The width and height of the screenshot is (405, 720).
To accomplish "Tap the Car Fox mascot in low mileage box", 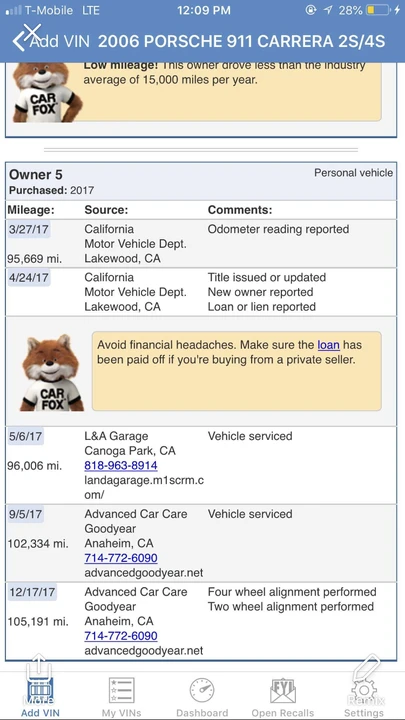I will pos(47,92).
